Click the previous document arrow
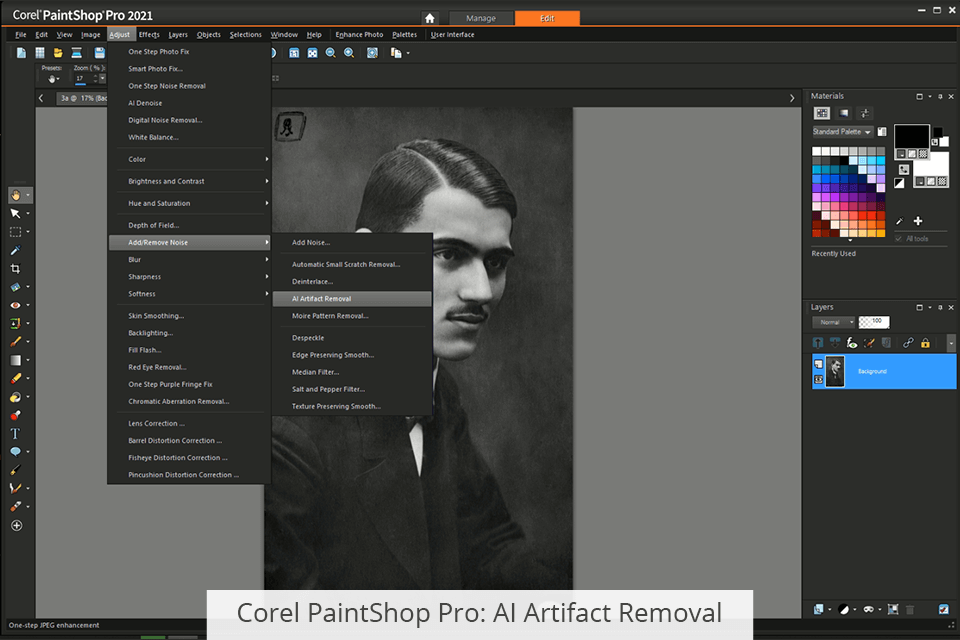 pos(41,98)
